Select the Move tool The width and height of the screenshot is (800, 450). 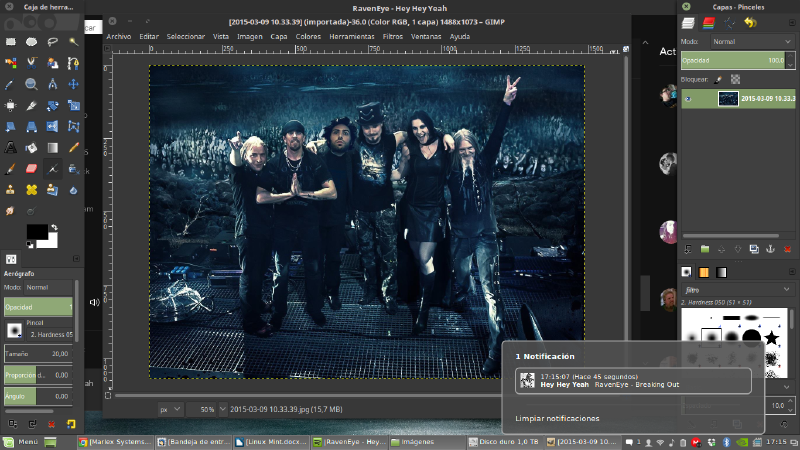pos(73,84)
